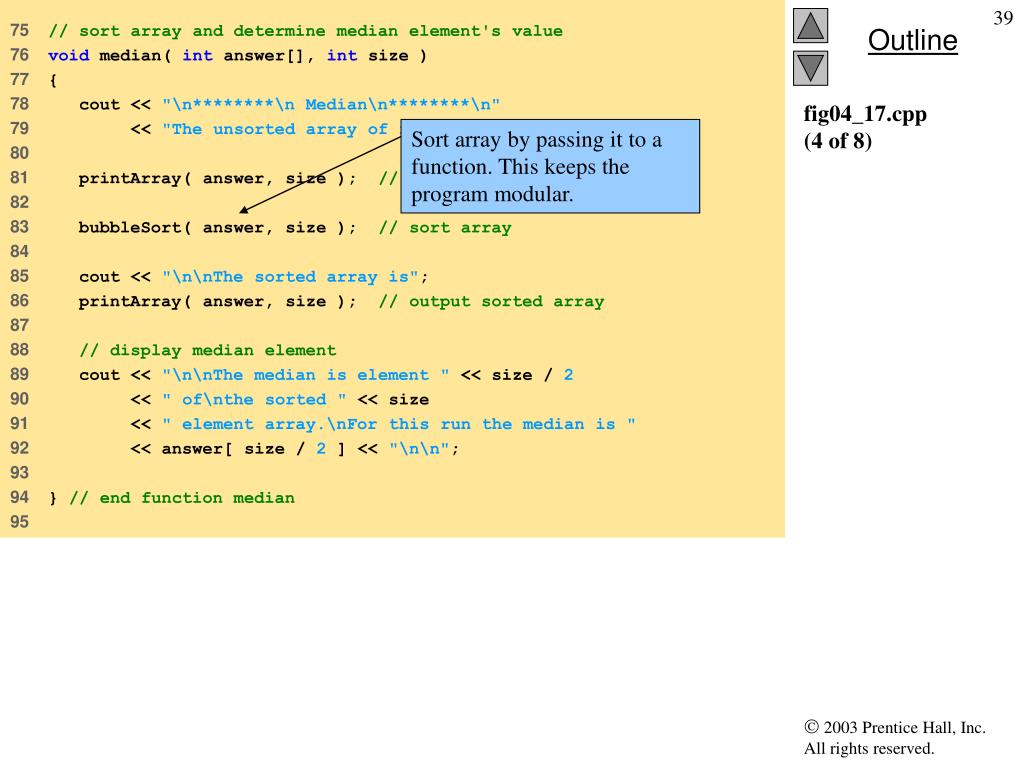Click the down arrow navigation button
This screenshot has width=1024, height=768.
tap(810, 68)
